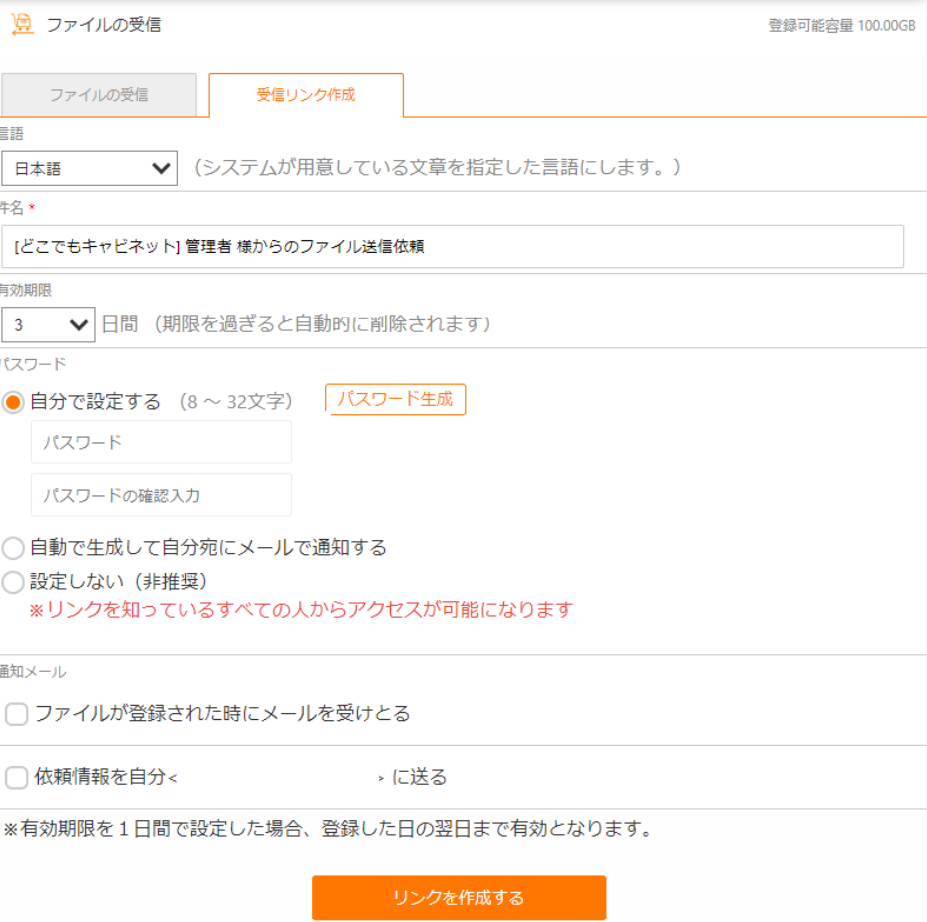Click the パスワードの確認入力 confirmation field

(160, 494)
